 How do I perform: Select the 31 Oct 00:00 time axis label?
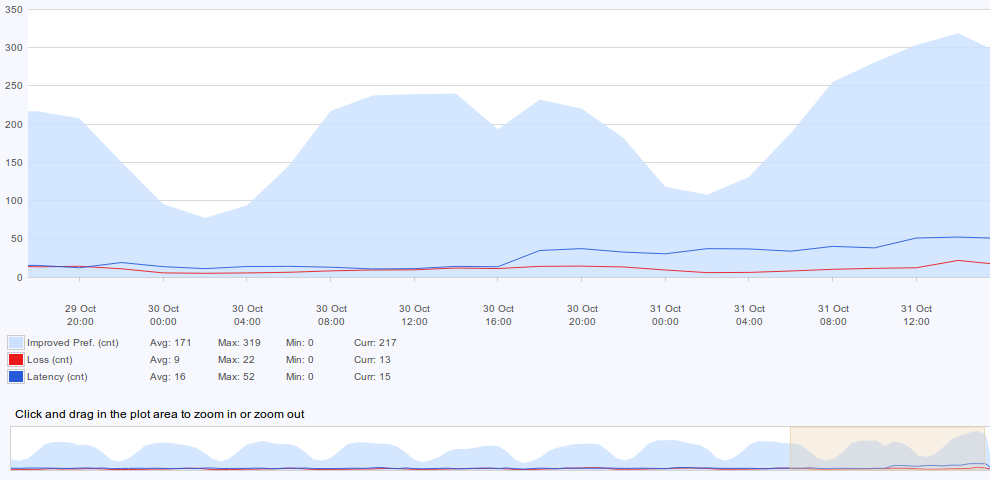[665, 315]
